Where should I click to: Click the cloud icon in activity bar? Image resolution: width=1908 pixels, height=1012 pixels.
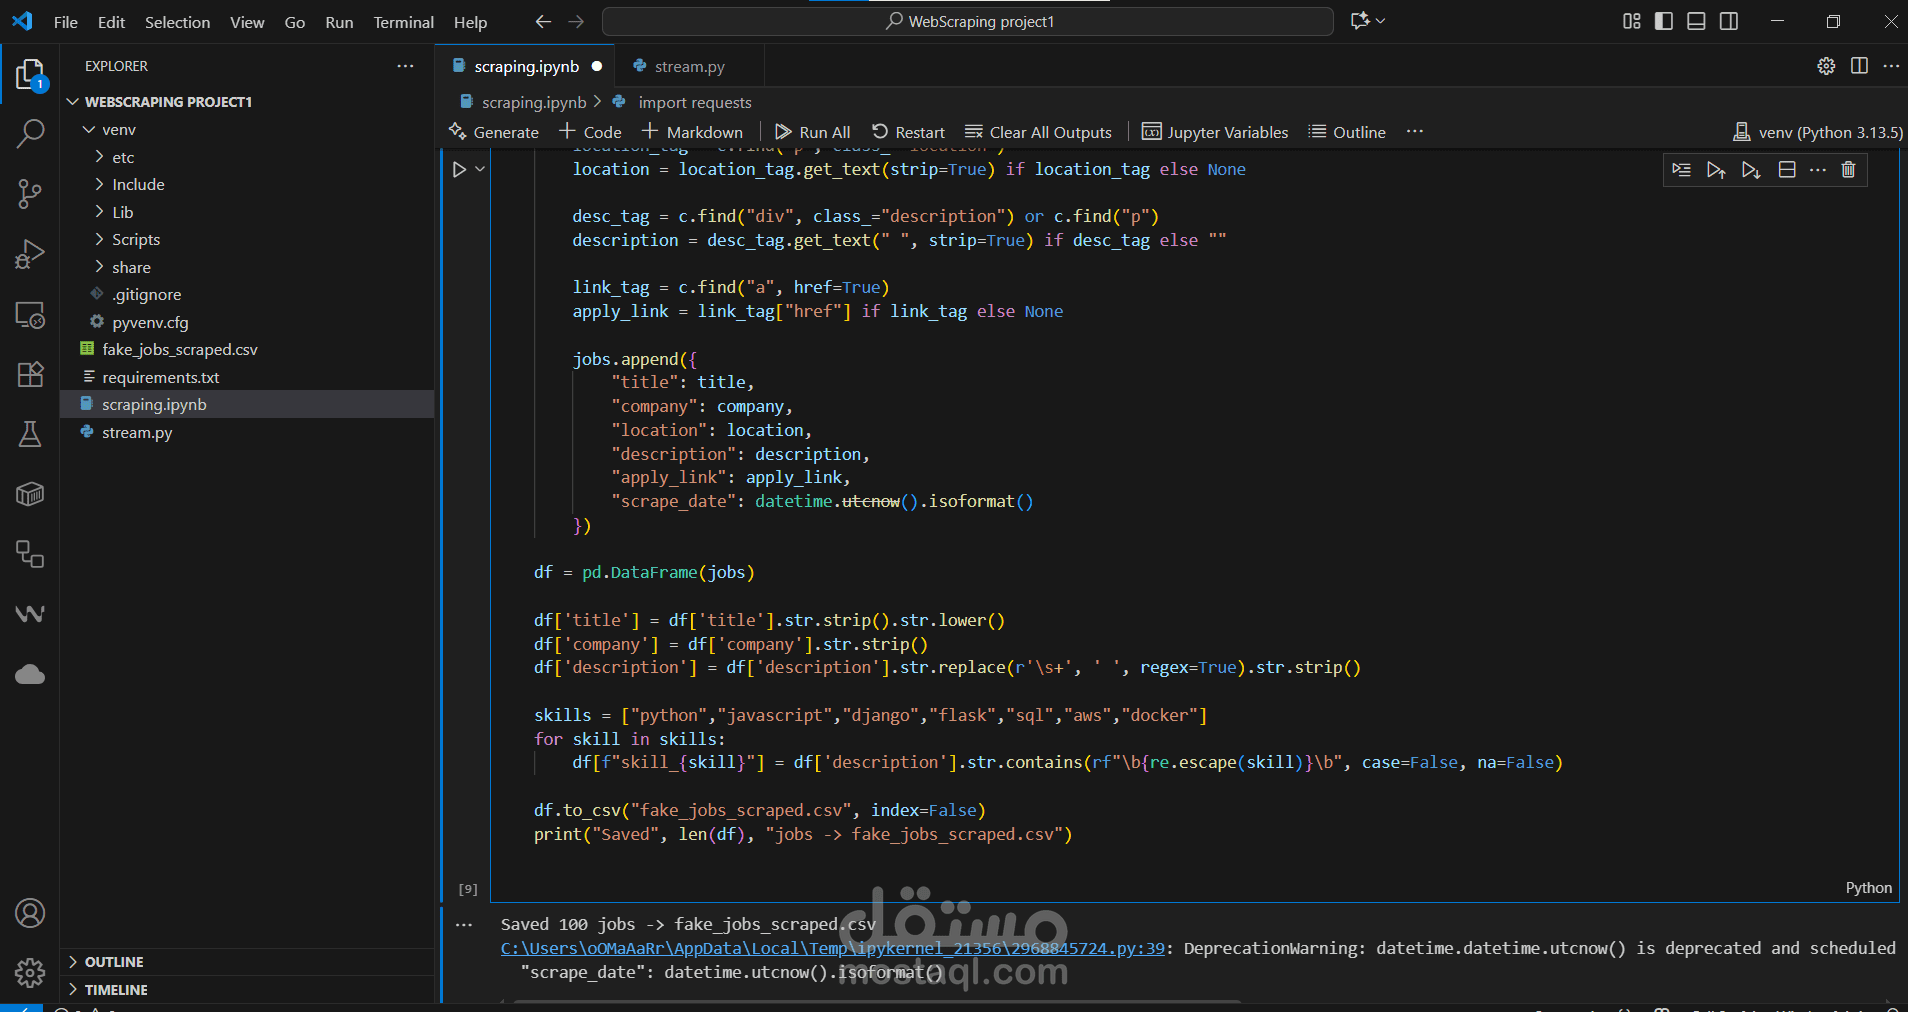coord(30,674)
